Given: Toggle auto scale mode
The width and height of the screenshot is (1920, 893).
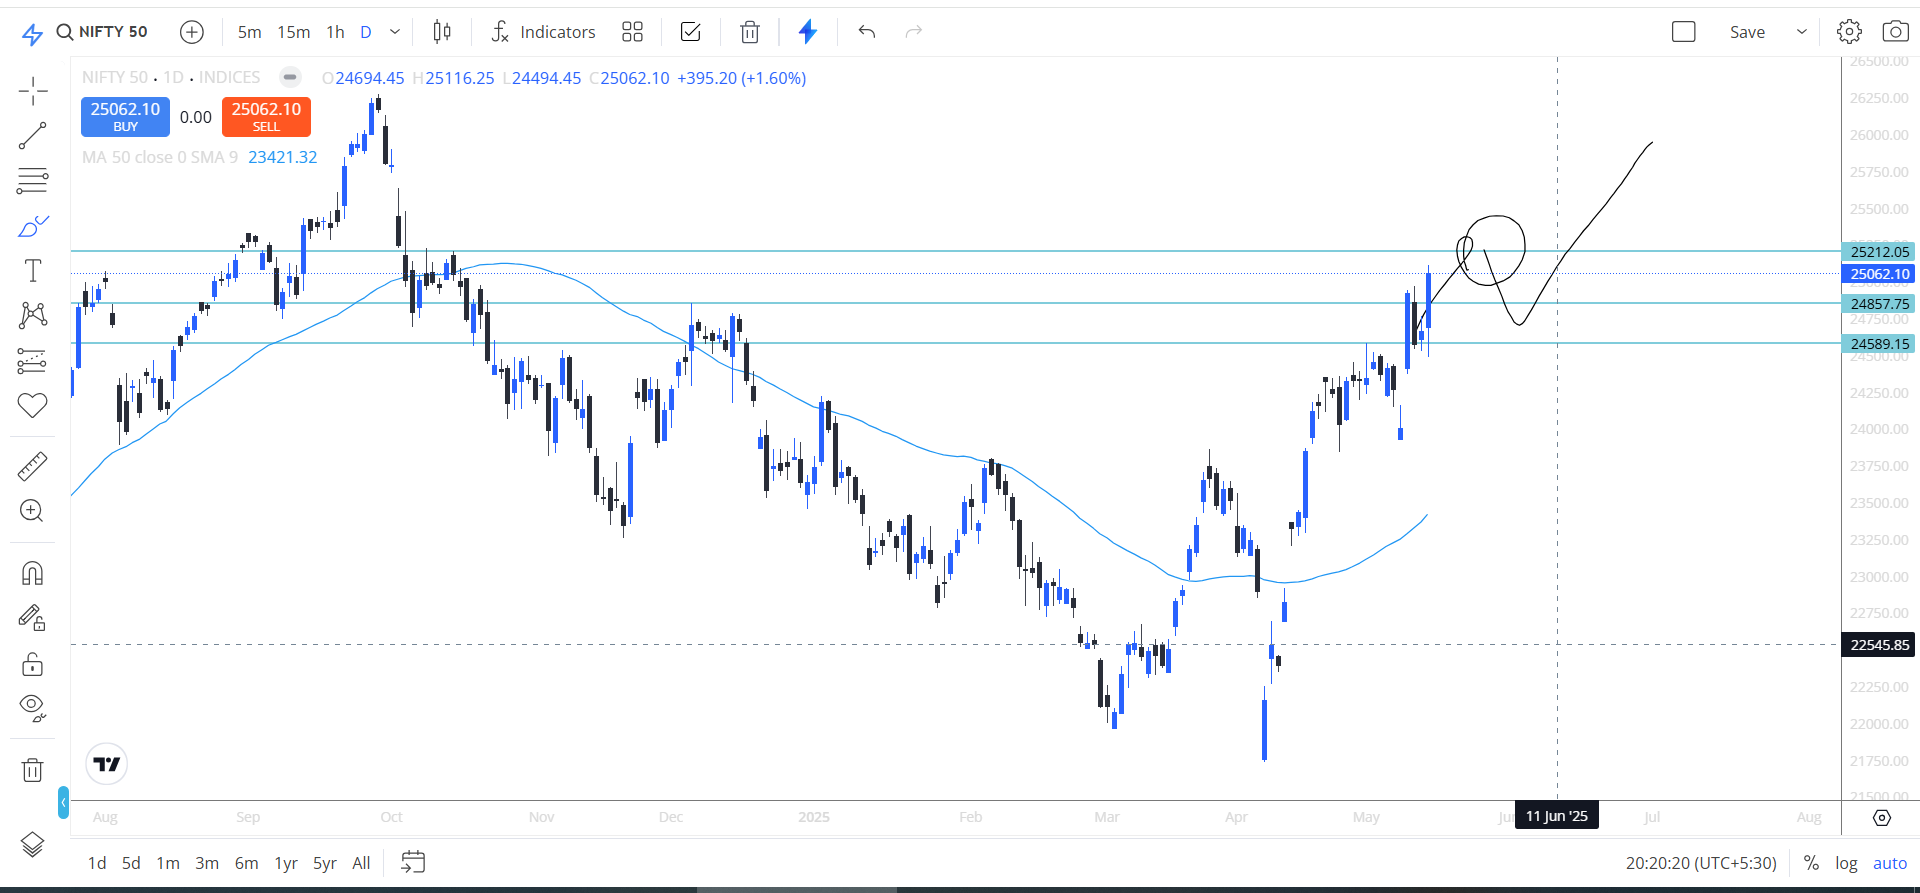Looking at the screenshot, I should [1890, 863].
